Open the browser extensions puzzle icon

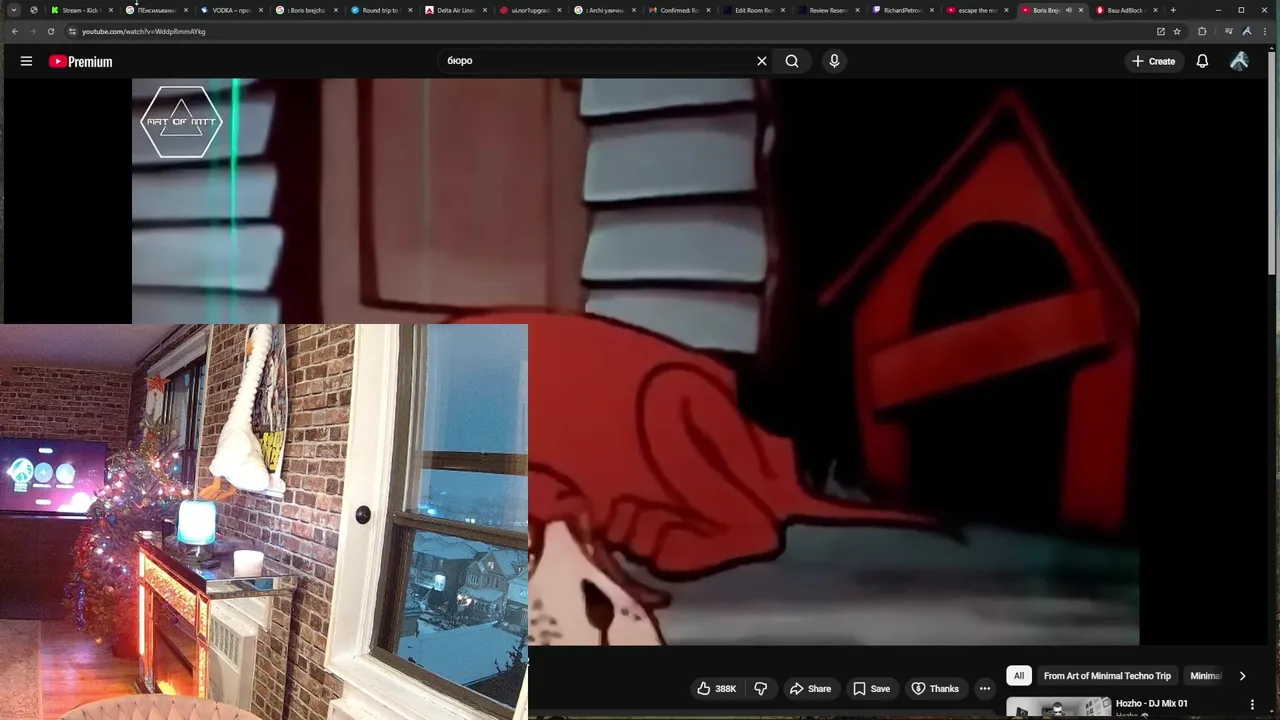tap(1202, 31)
